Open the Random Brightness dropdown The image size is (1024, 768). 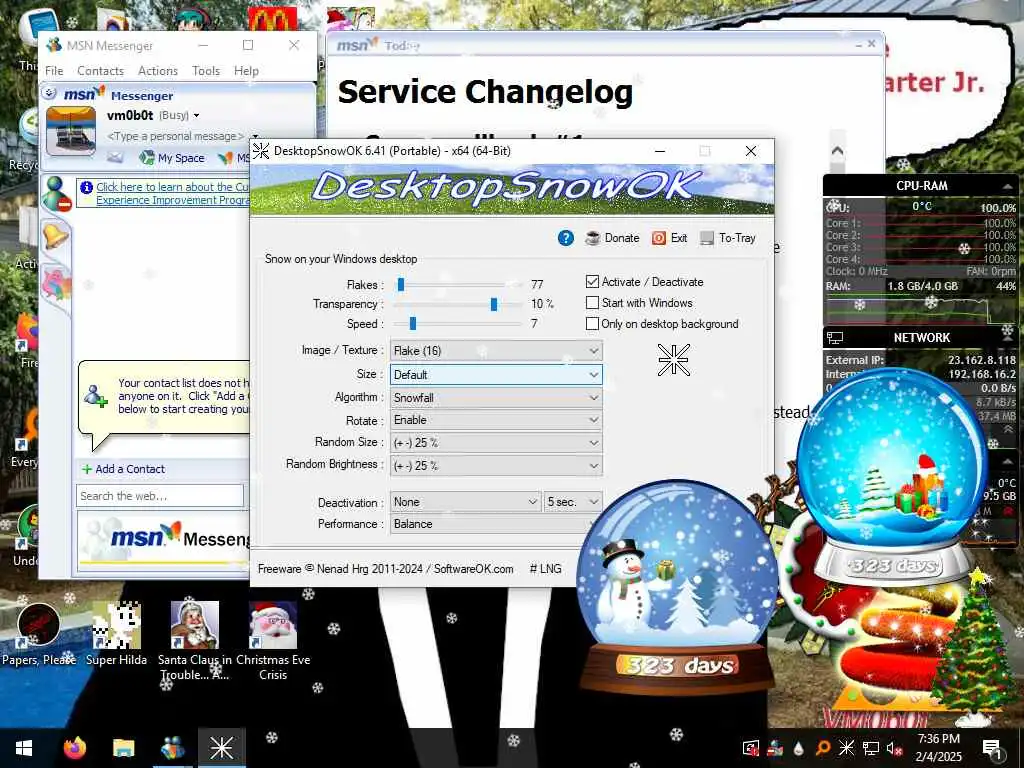click(496, 465)
